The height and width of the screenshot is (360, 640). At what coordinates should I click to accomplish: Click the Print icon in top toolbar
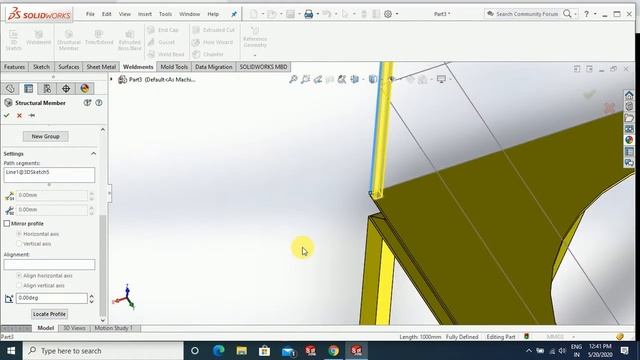tap(309, 14)
